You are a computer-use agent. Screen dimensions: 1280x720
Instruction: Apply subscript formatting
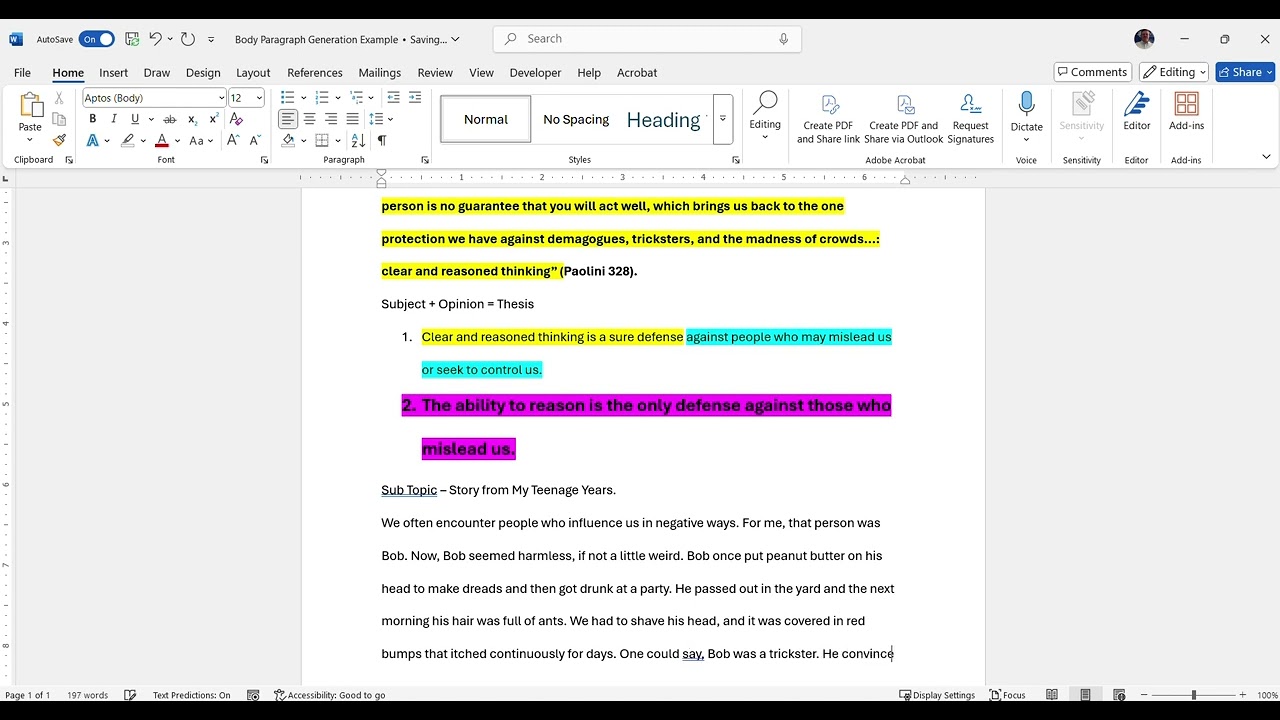click(193, 119)
